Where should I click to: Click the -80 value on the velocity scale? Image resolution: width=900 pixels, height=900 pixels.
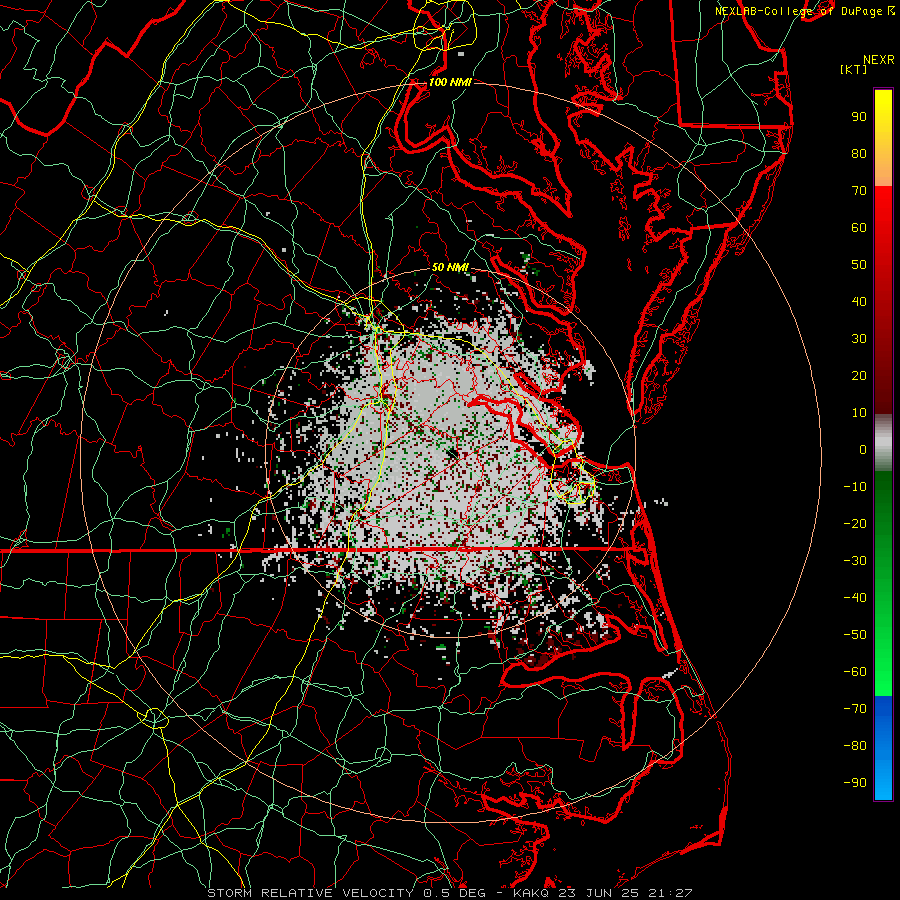(x=855, y=746)
